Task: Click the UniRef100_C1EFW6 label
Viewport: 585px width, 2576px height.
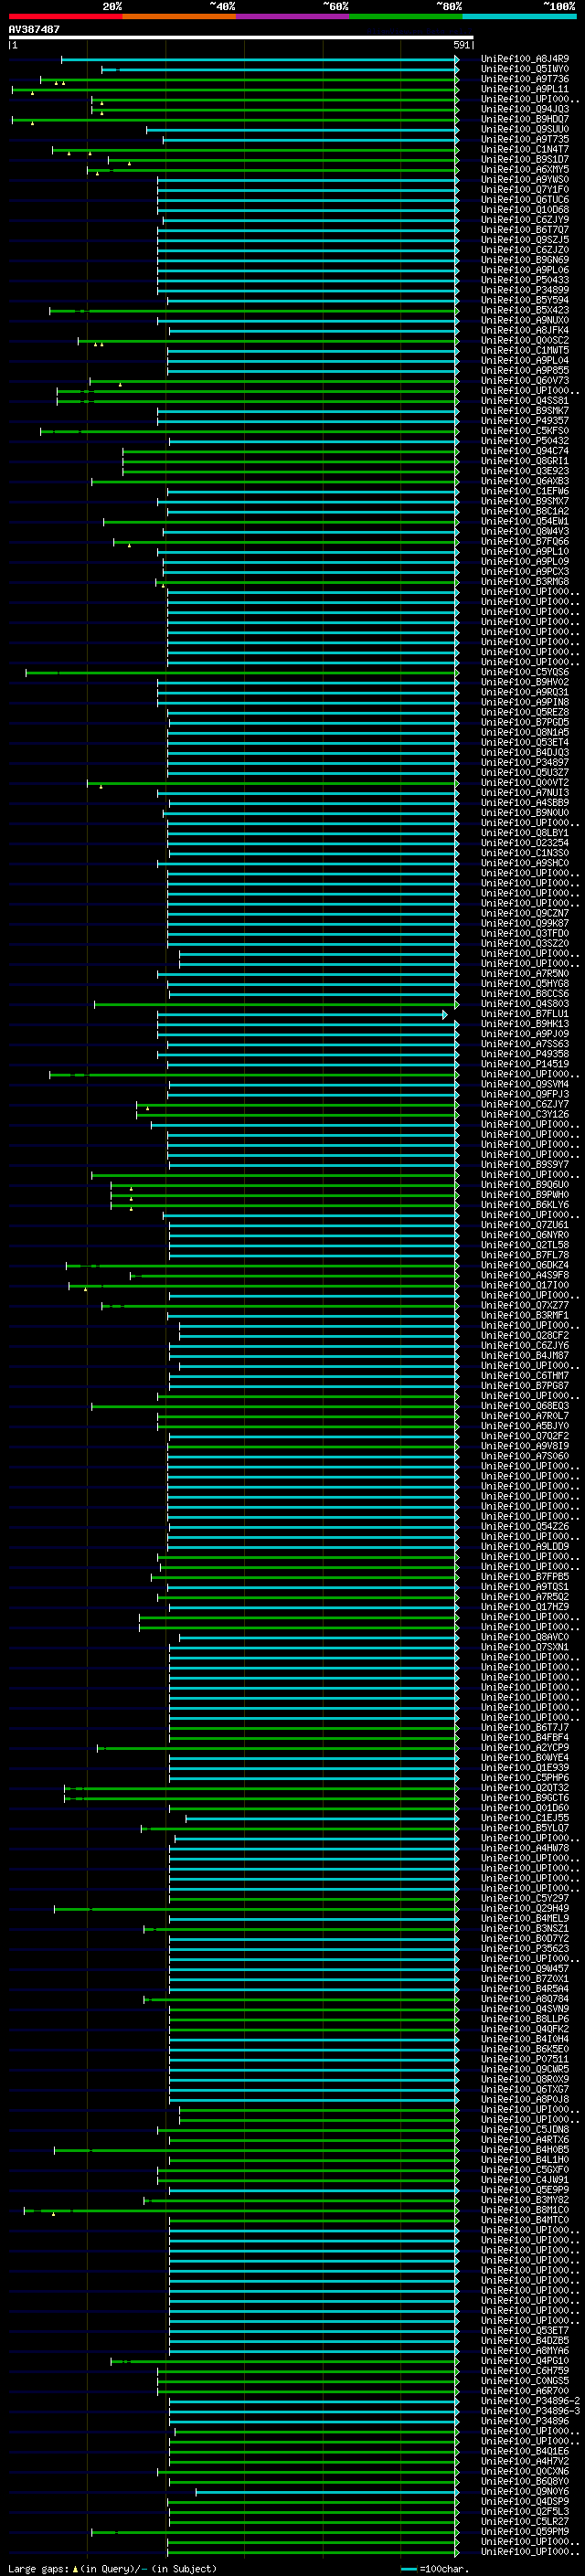Action: (525, 491)
